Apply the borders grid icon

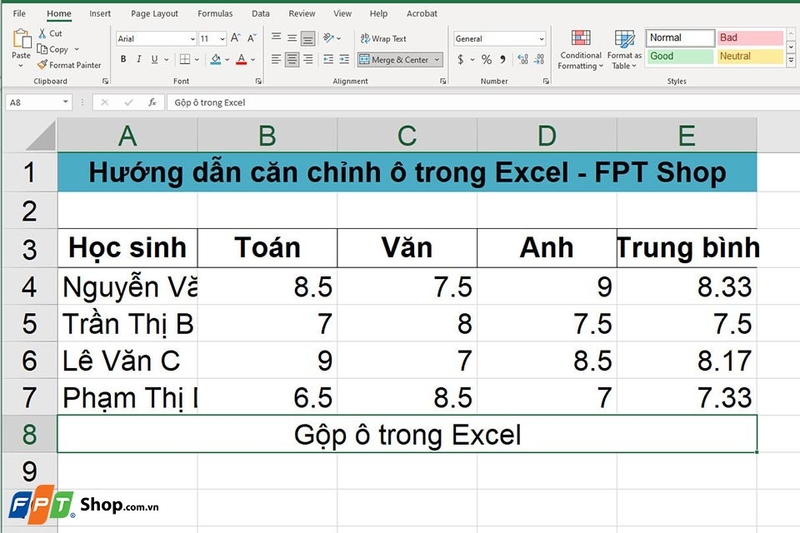pos(185,60)
